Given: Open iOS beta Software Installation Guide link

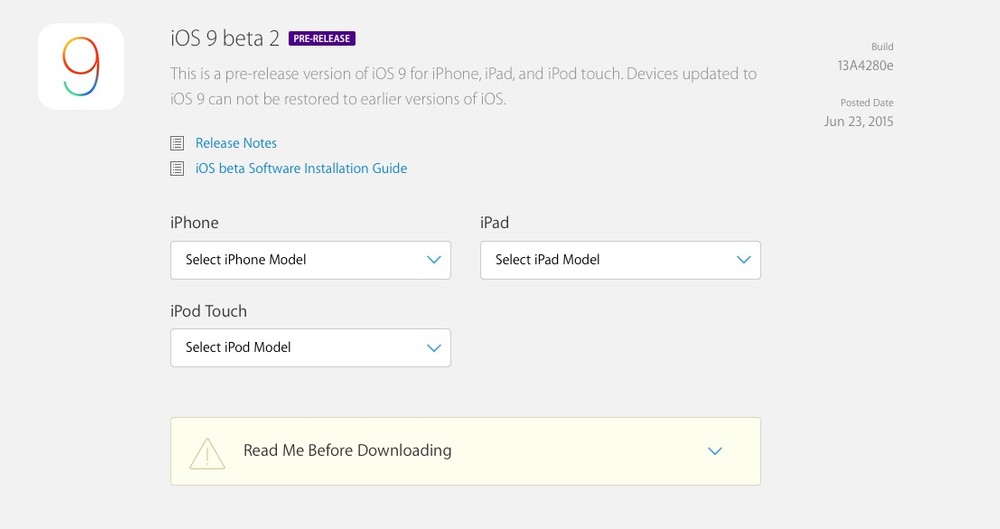Looking at the screenshot, I should 301,168.
